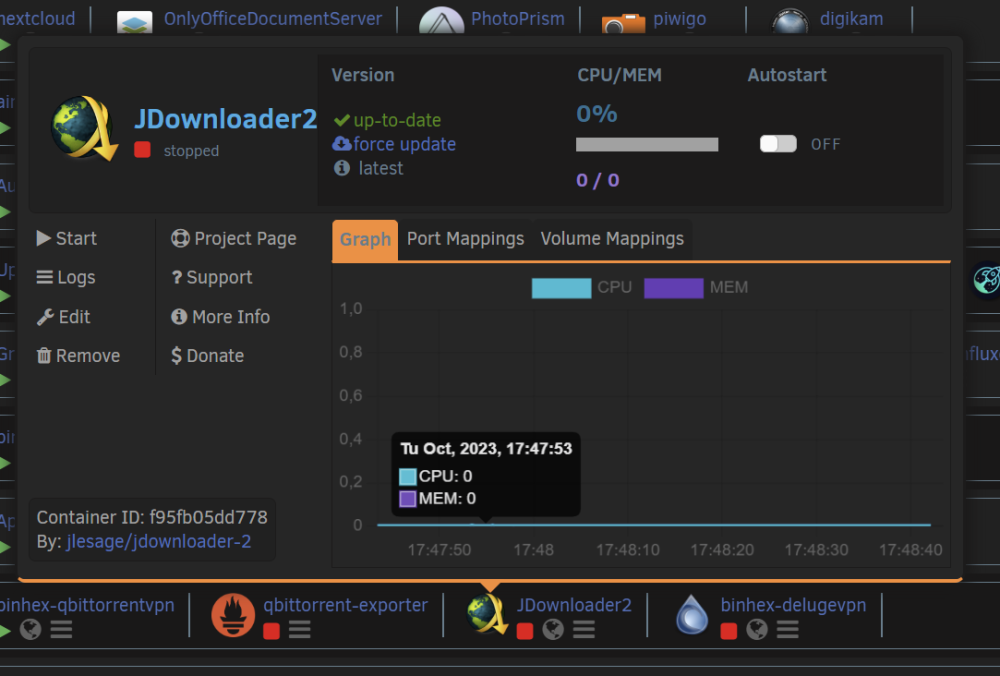Click the green running arrow under binhex-qbittorrentvpn
1000x676 pixels.
(4, 631)
